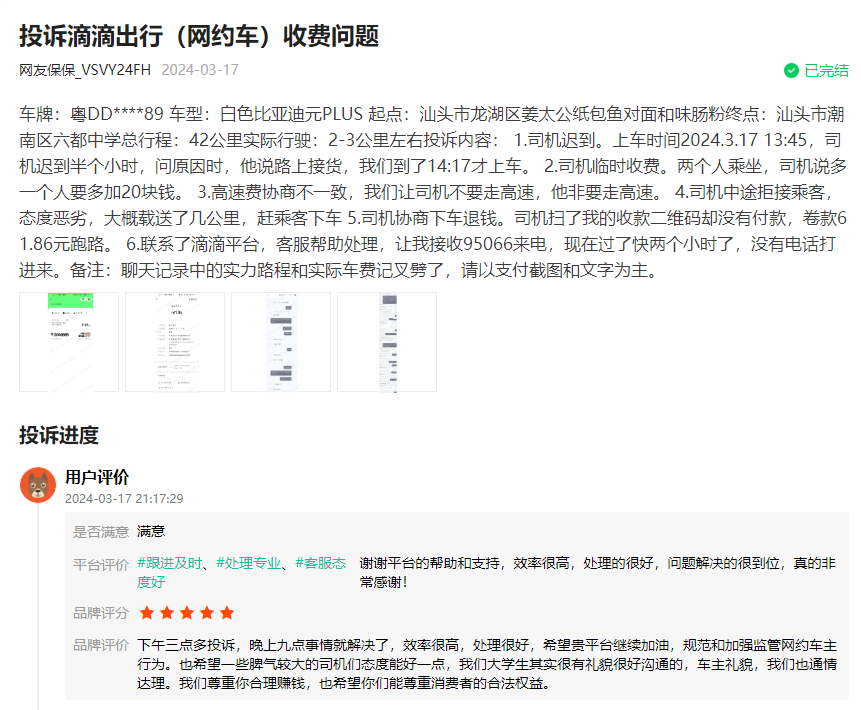Image resolution: width=861 pixels, height=710 pixels.
Task: Click the 用户评价 heading
Action: (97, 477)
